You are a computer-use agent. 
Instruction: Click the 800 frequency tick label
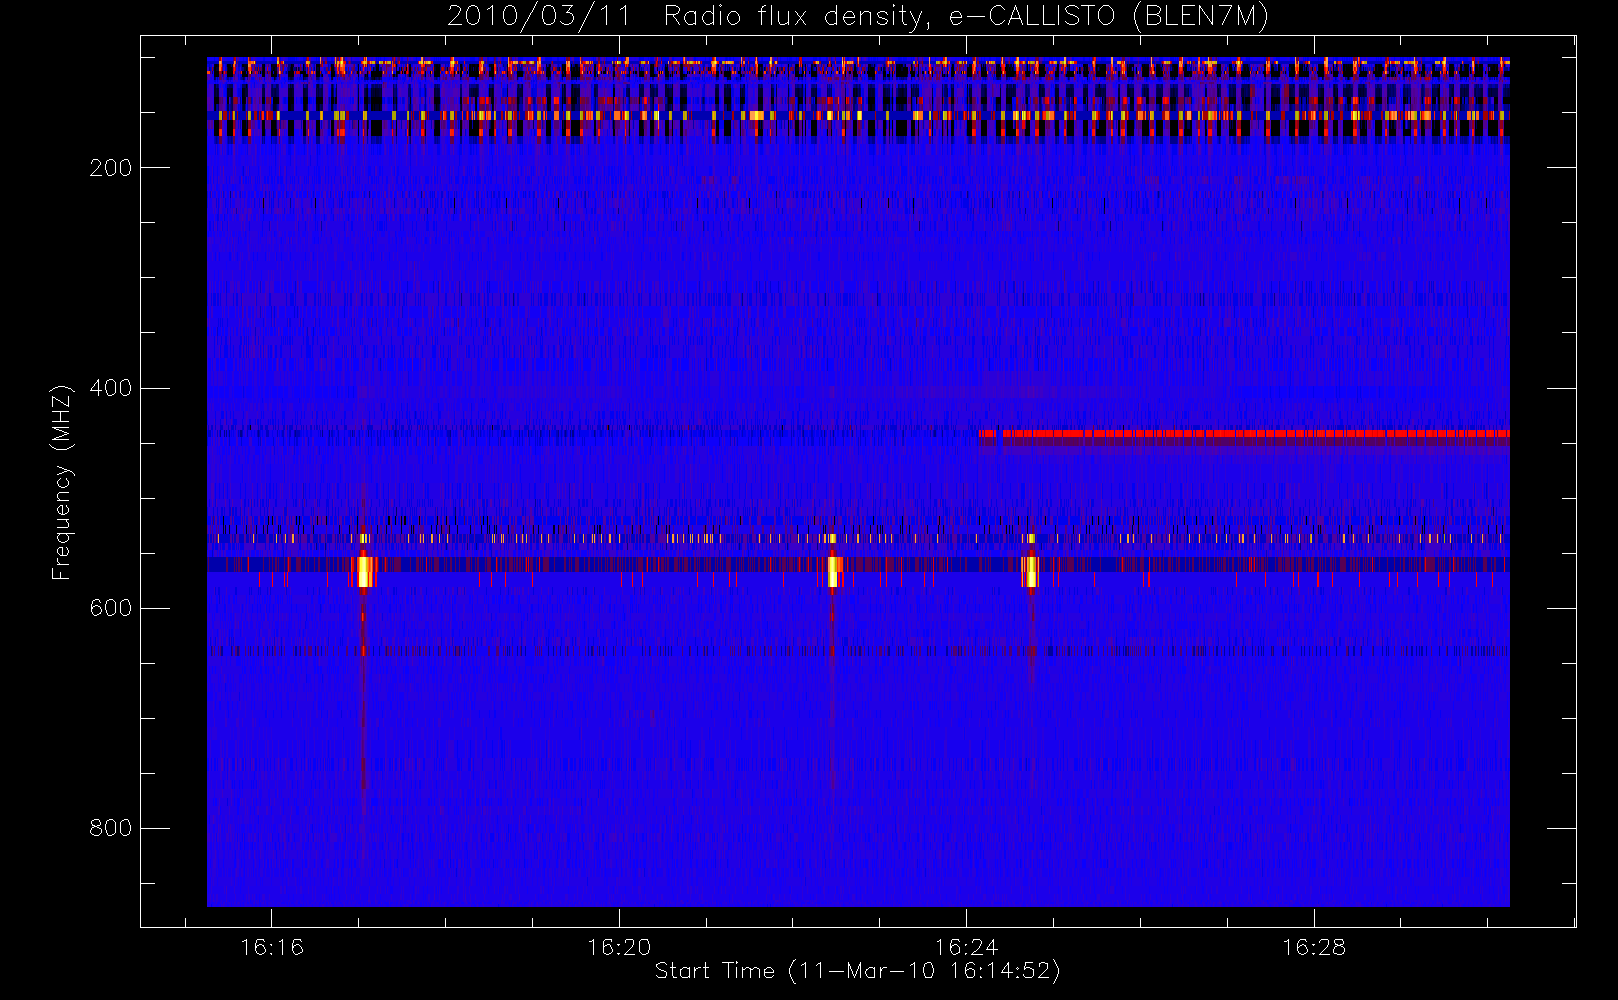[111, 828]
